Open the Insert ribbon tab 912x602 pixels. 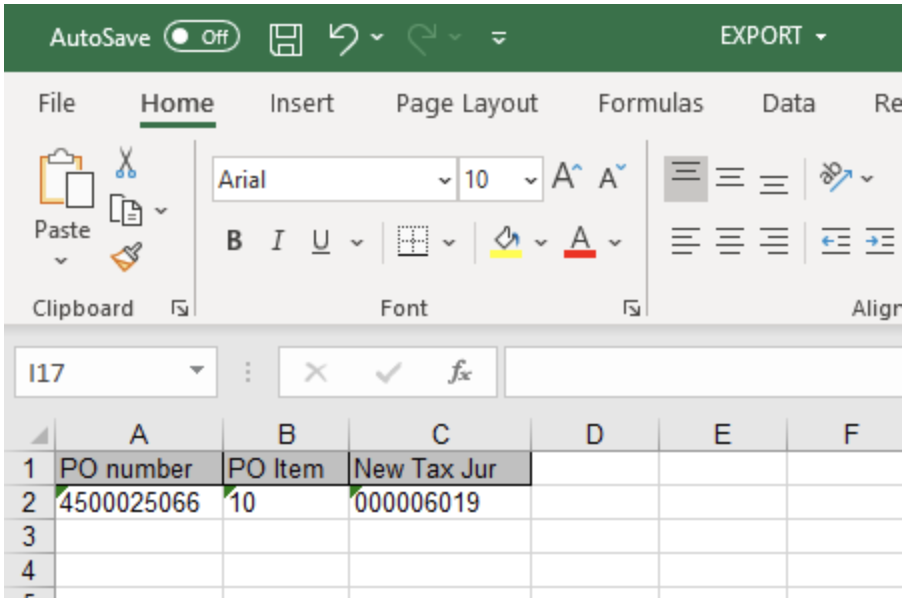(x=302, y=104)
